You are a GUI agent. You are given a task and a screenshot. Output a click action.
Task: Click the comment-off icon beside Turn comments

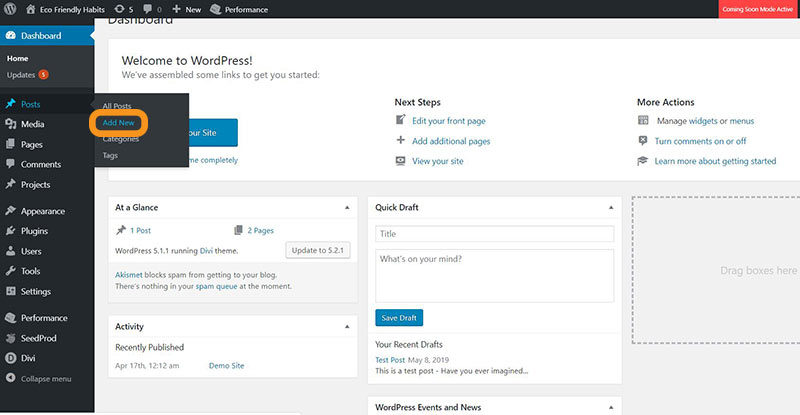(x=643, y=140)
